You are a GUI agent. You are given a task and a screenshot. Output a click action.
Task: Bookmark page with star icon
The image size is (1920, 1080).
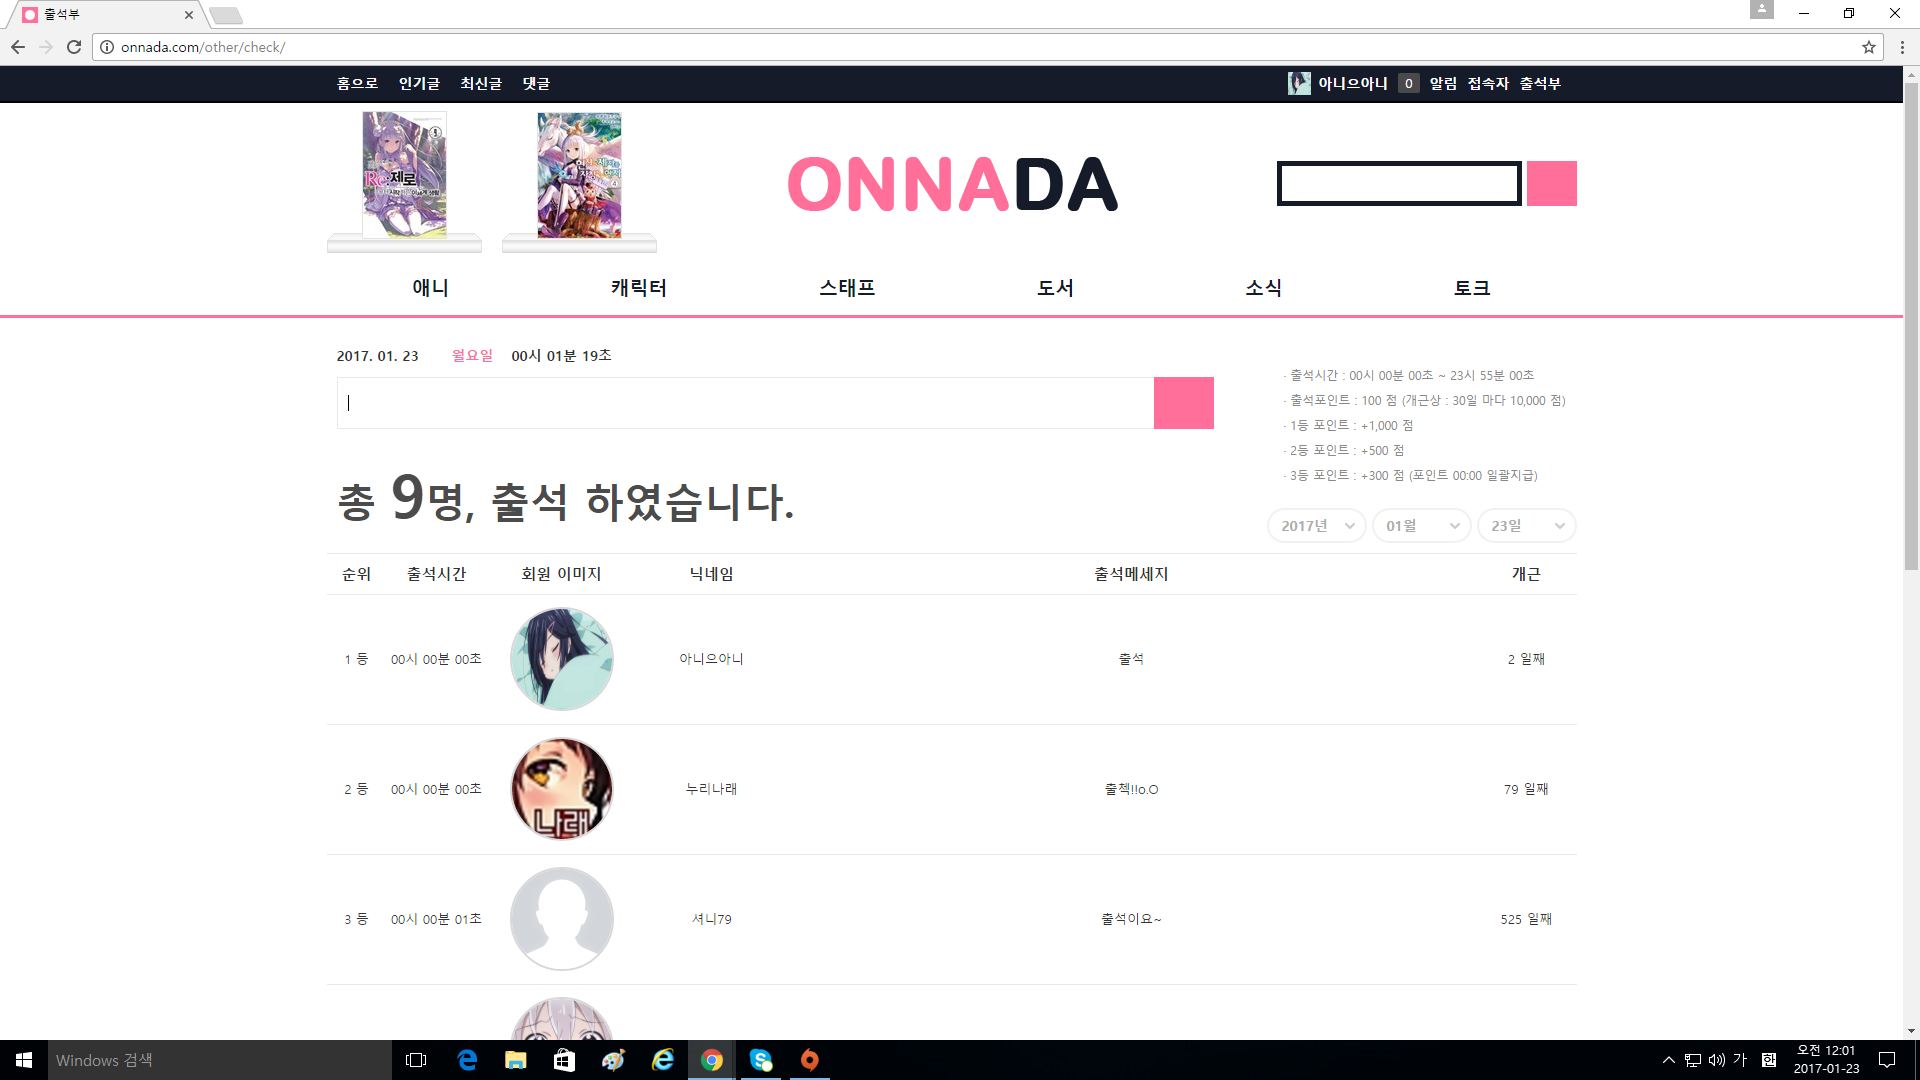(1868, 47)
